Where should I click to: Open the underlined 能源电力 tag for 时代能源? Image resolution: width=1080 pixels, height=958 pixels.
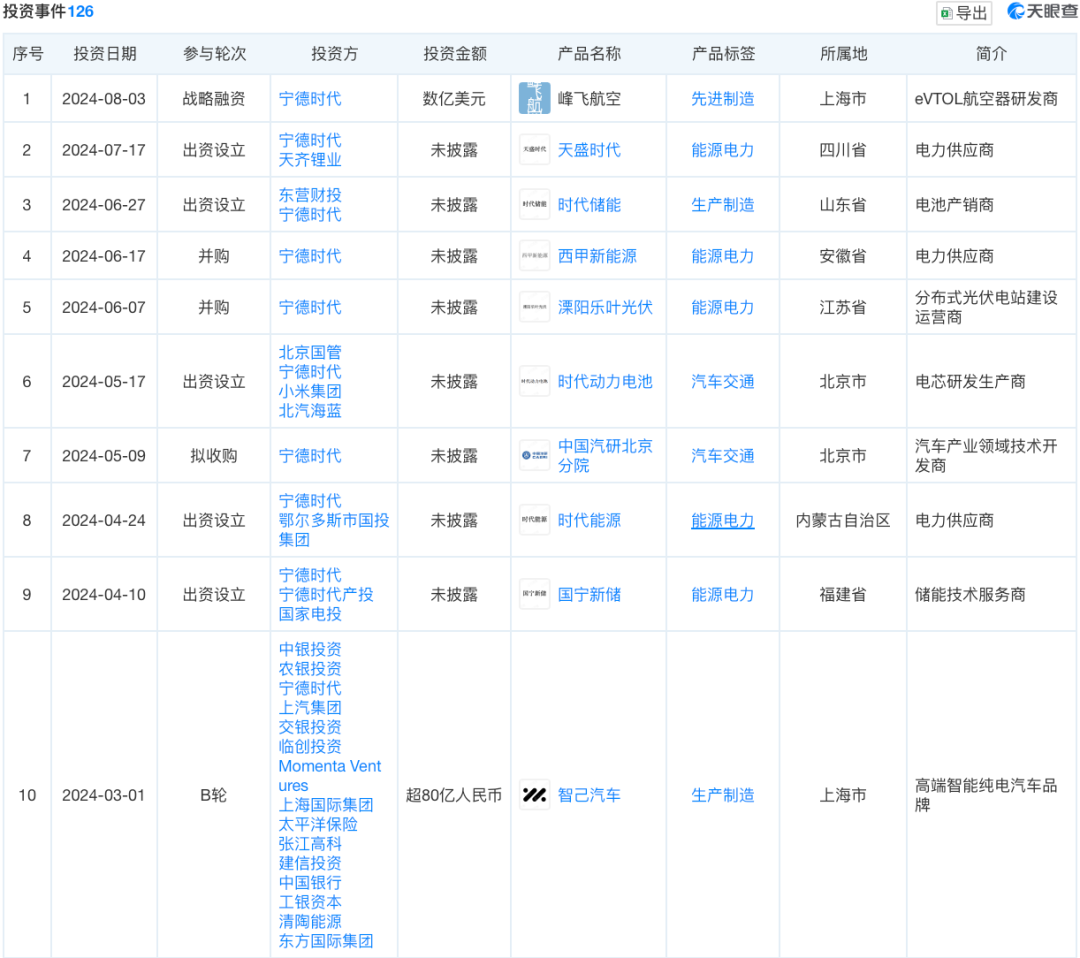[x=722, y=521]
